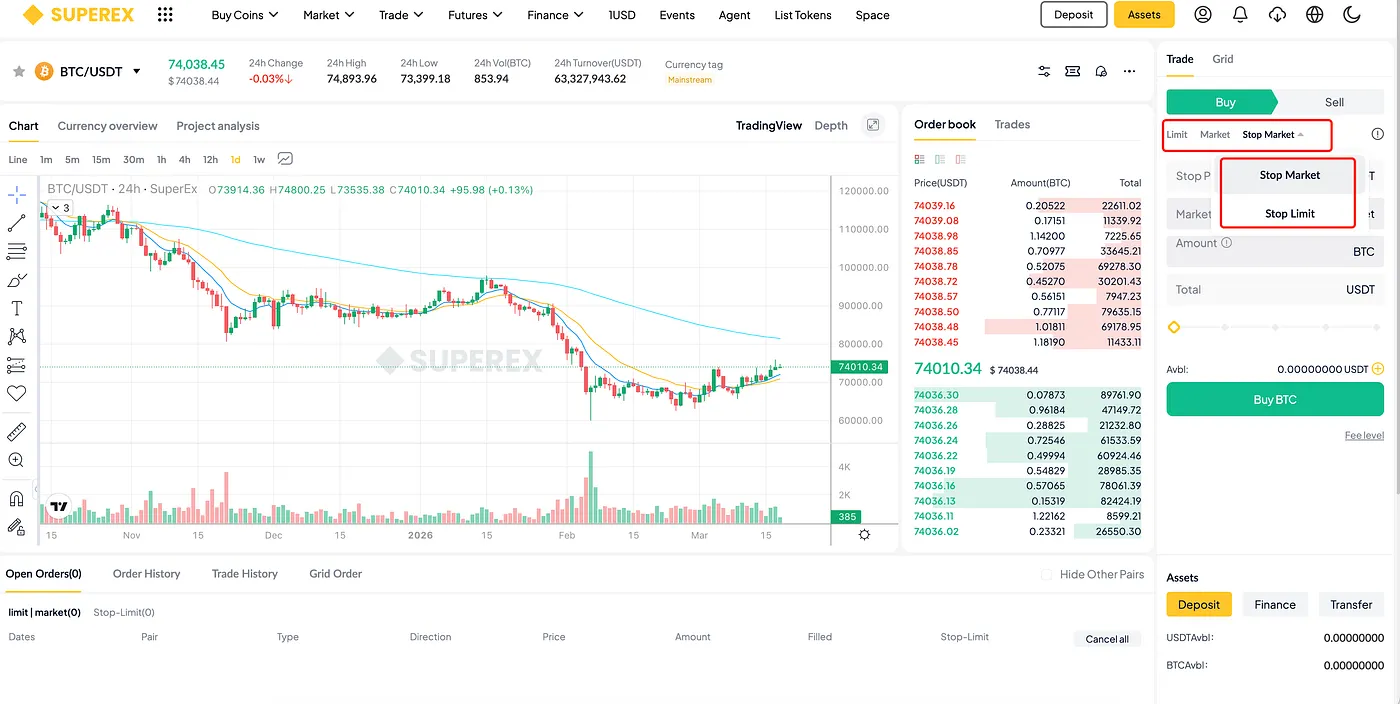Switch chart to TradingView mode
Viewport: 1400px width, 704px height.
coord(769,126)
